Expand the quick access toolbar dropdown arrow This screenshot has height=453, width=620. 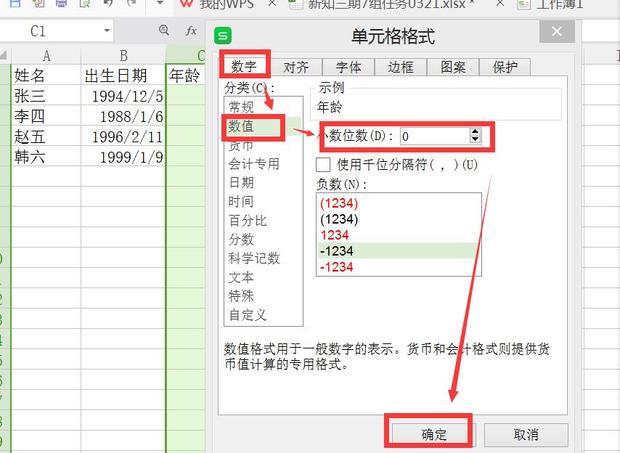(160, 5)
